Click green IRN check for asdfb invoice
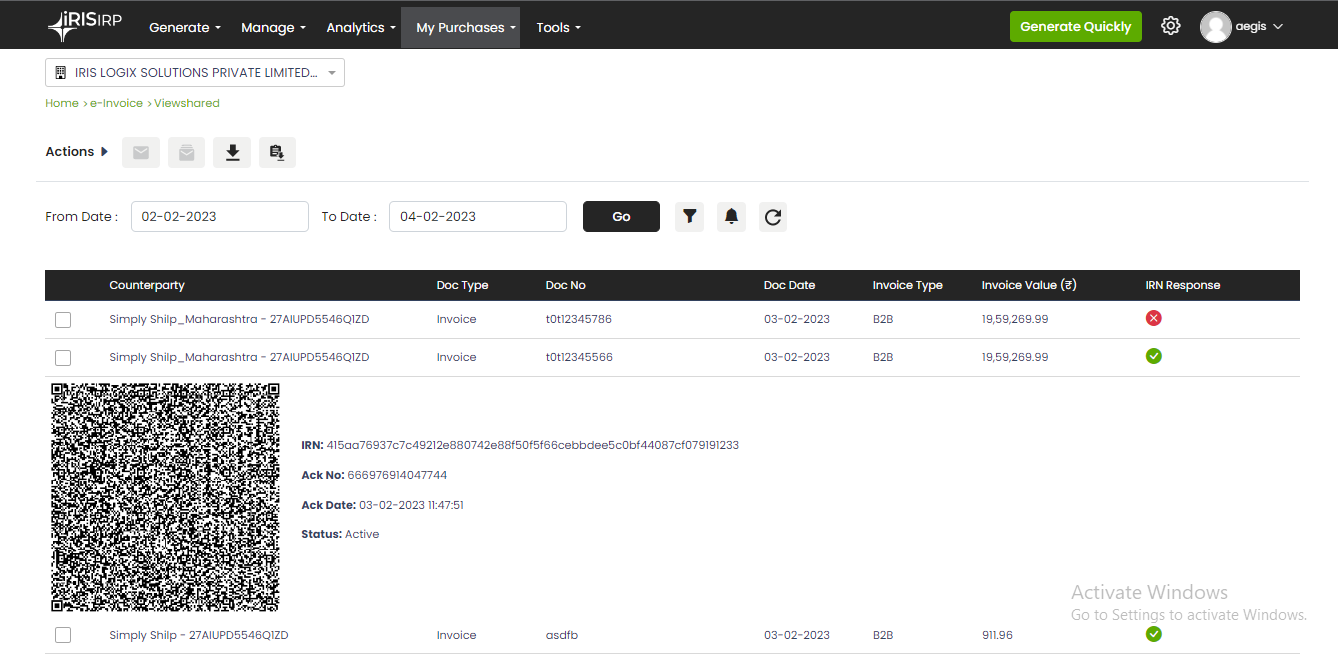The height and width of the screenshot is (655, 1338). coord(1153,634)
